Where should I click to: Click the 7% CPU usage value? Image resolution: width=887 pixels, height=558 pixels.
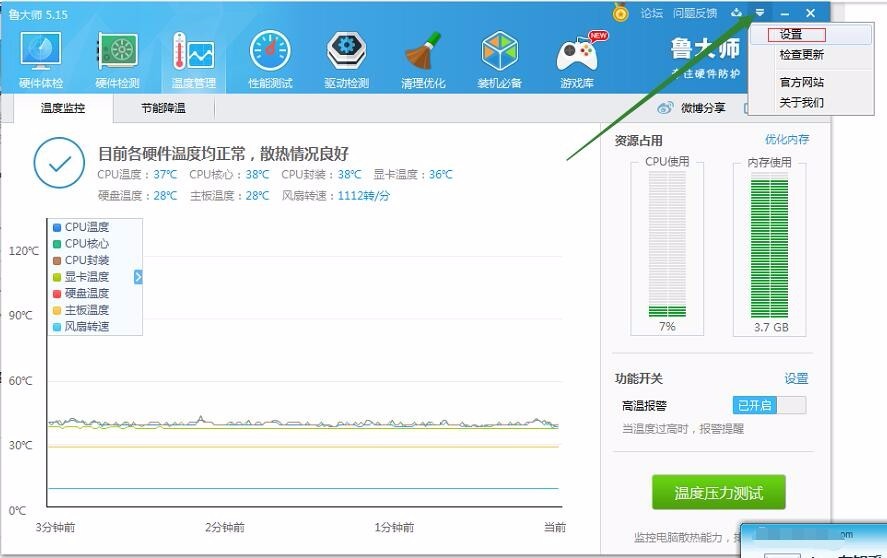point(667,327)
